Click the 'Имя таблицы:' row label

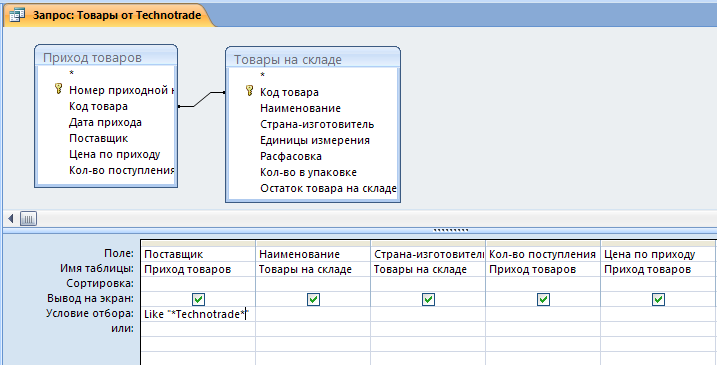[x=96, y=268]
